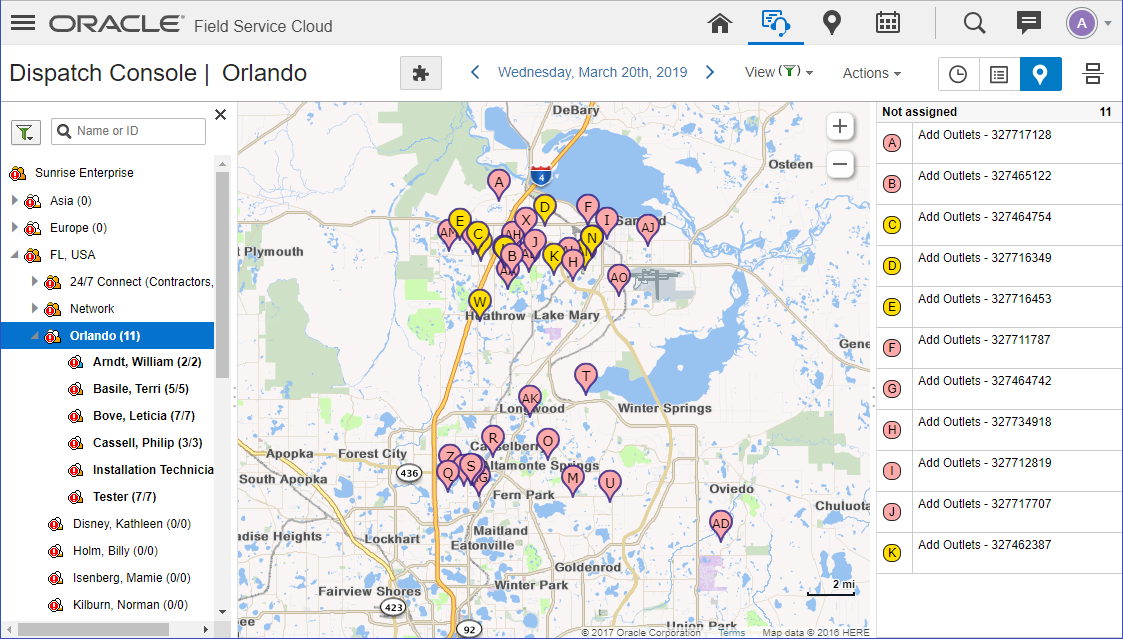Select Installation Technician resource

coord(153,470)
